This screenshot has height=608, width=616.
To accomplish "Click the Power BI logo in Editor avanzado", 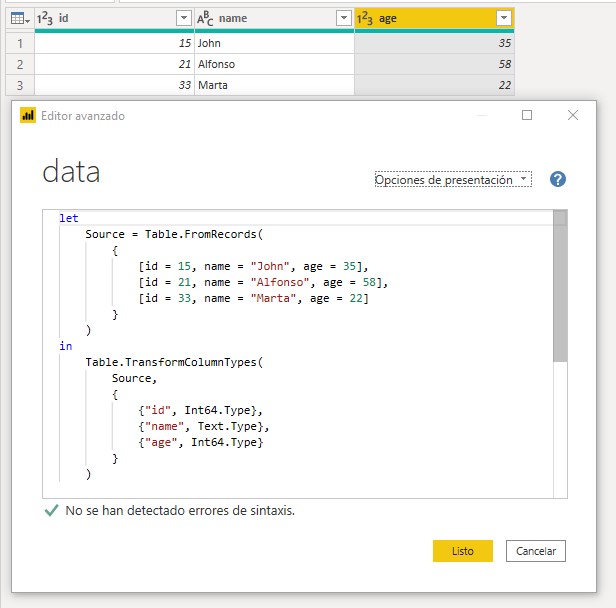I will coord(28,115).
